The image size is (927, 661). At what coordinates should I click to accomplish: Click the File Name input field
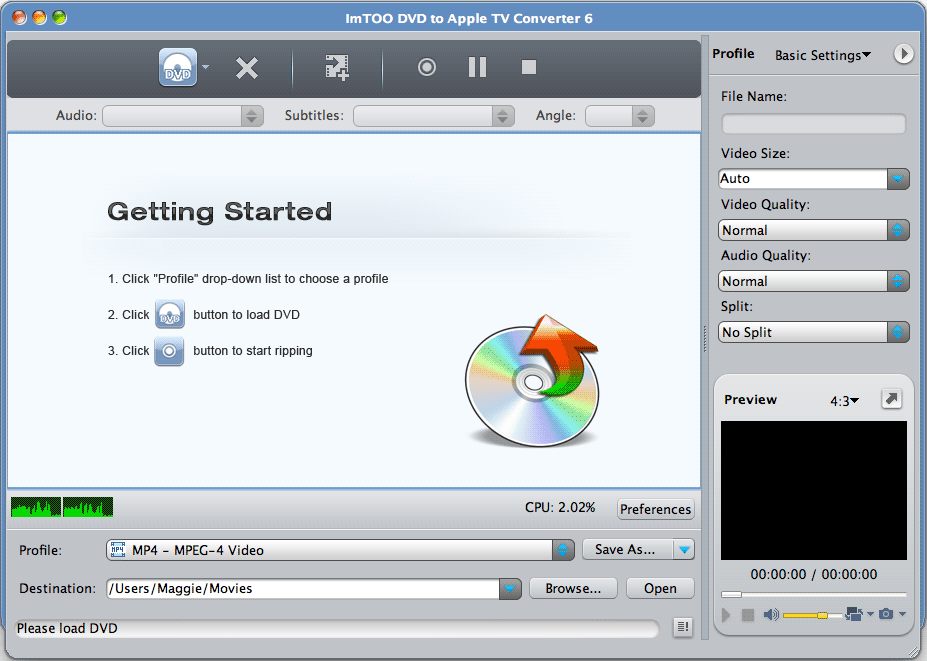[812, 123]
